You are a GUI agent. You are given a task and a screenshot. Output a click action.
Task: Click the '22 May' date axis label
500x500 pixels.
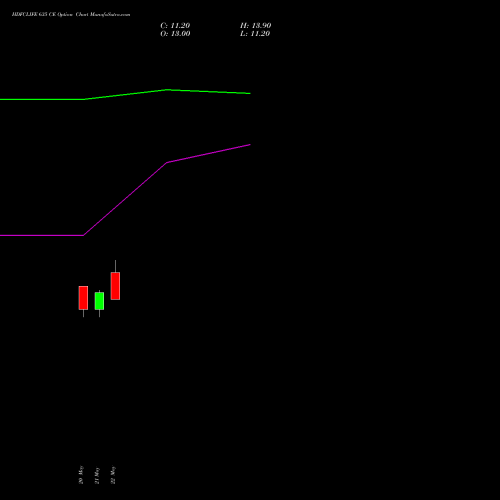pos(113,475)
